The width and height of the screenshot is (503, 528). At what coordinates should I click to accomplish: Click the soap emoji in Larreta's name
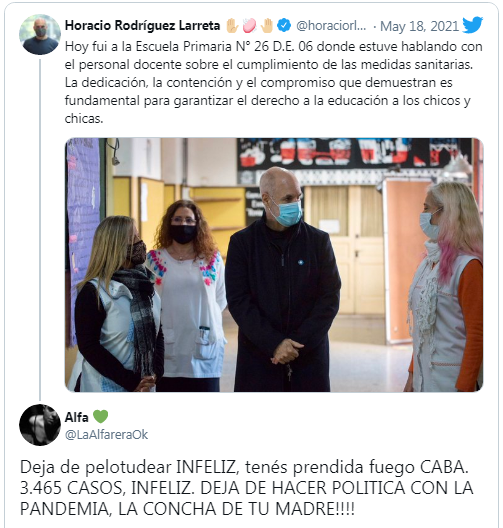pyautogui.click(x=249, y=26)
